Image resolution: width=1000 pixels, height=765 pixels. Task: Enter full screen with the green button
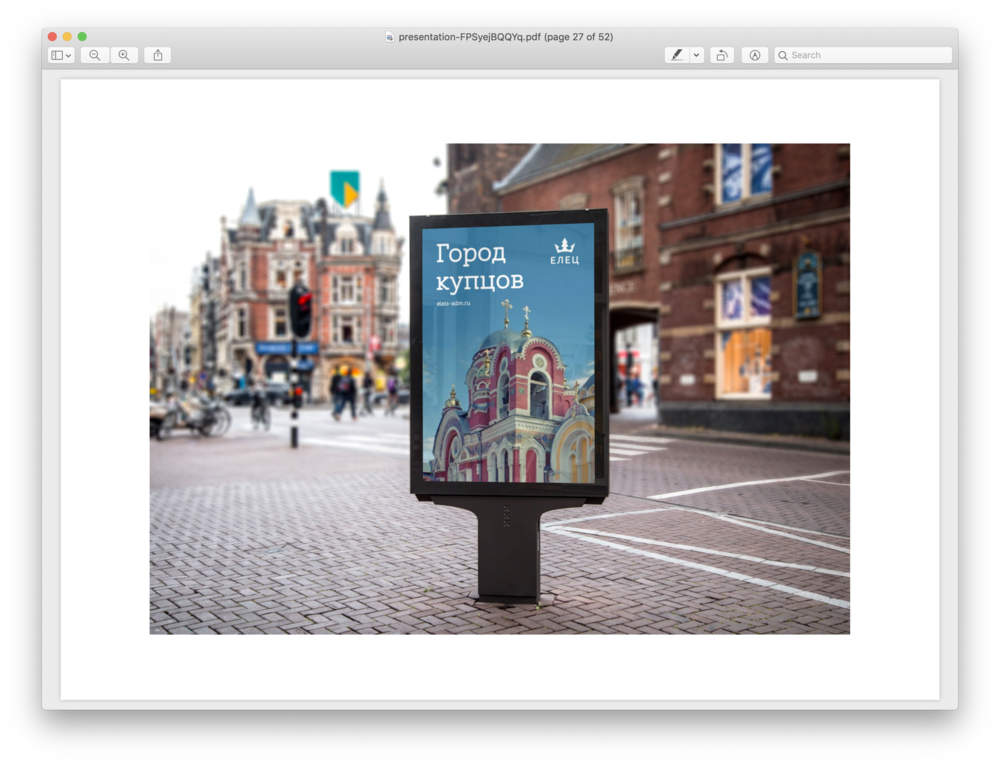point(82,34)
